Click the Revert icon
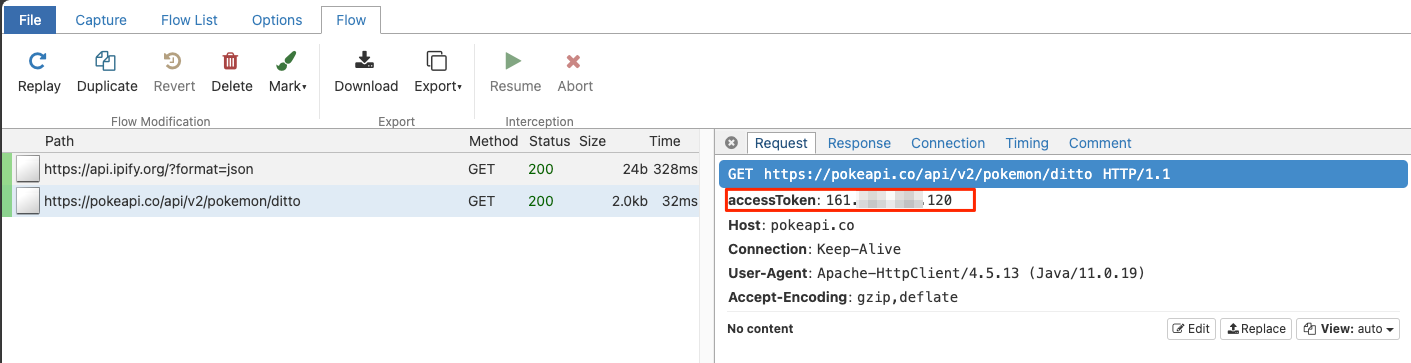The width and height of the screenshot is (1411, 363). point(174,61)
